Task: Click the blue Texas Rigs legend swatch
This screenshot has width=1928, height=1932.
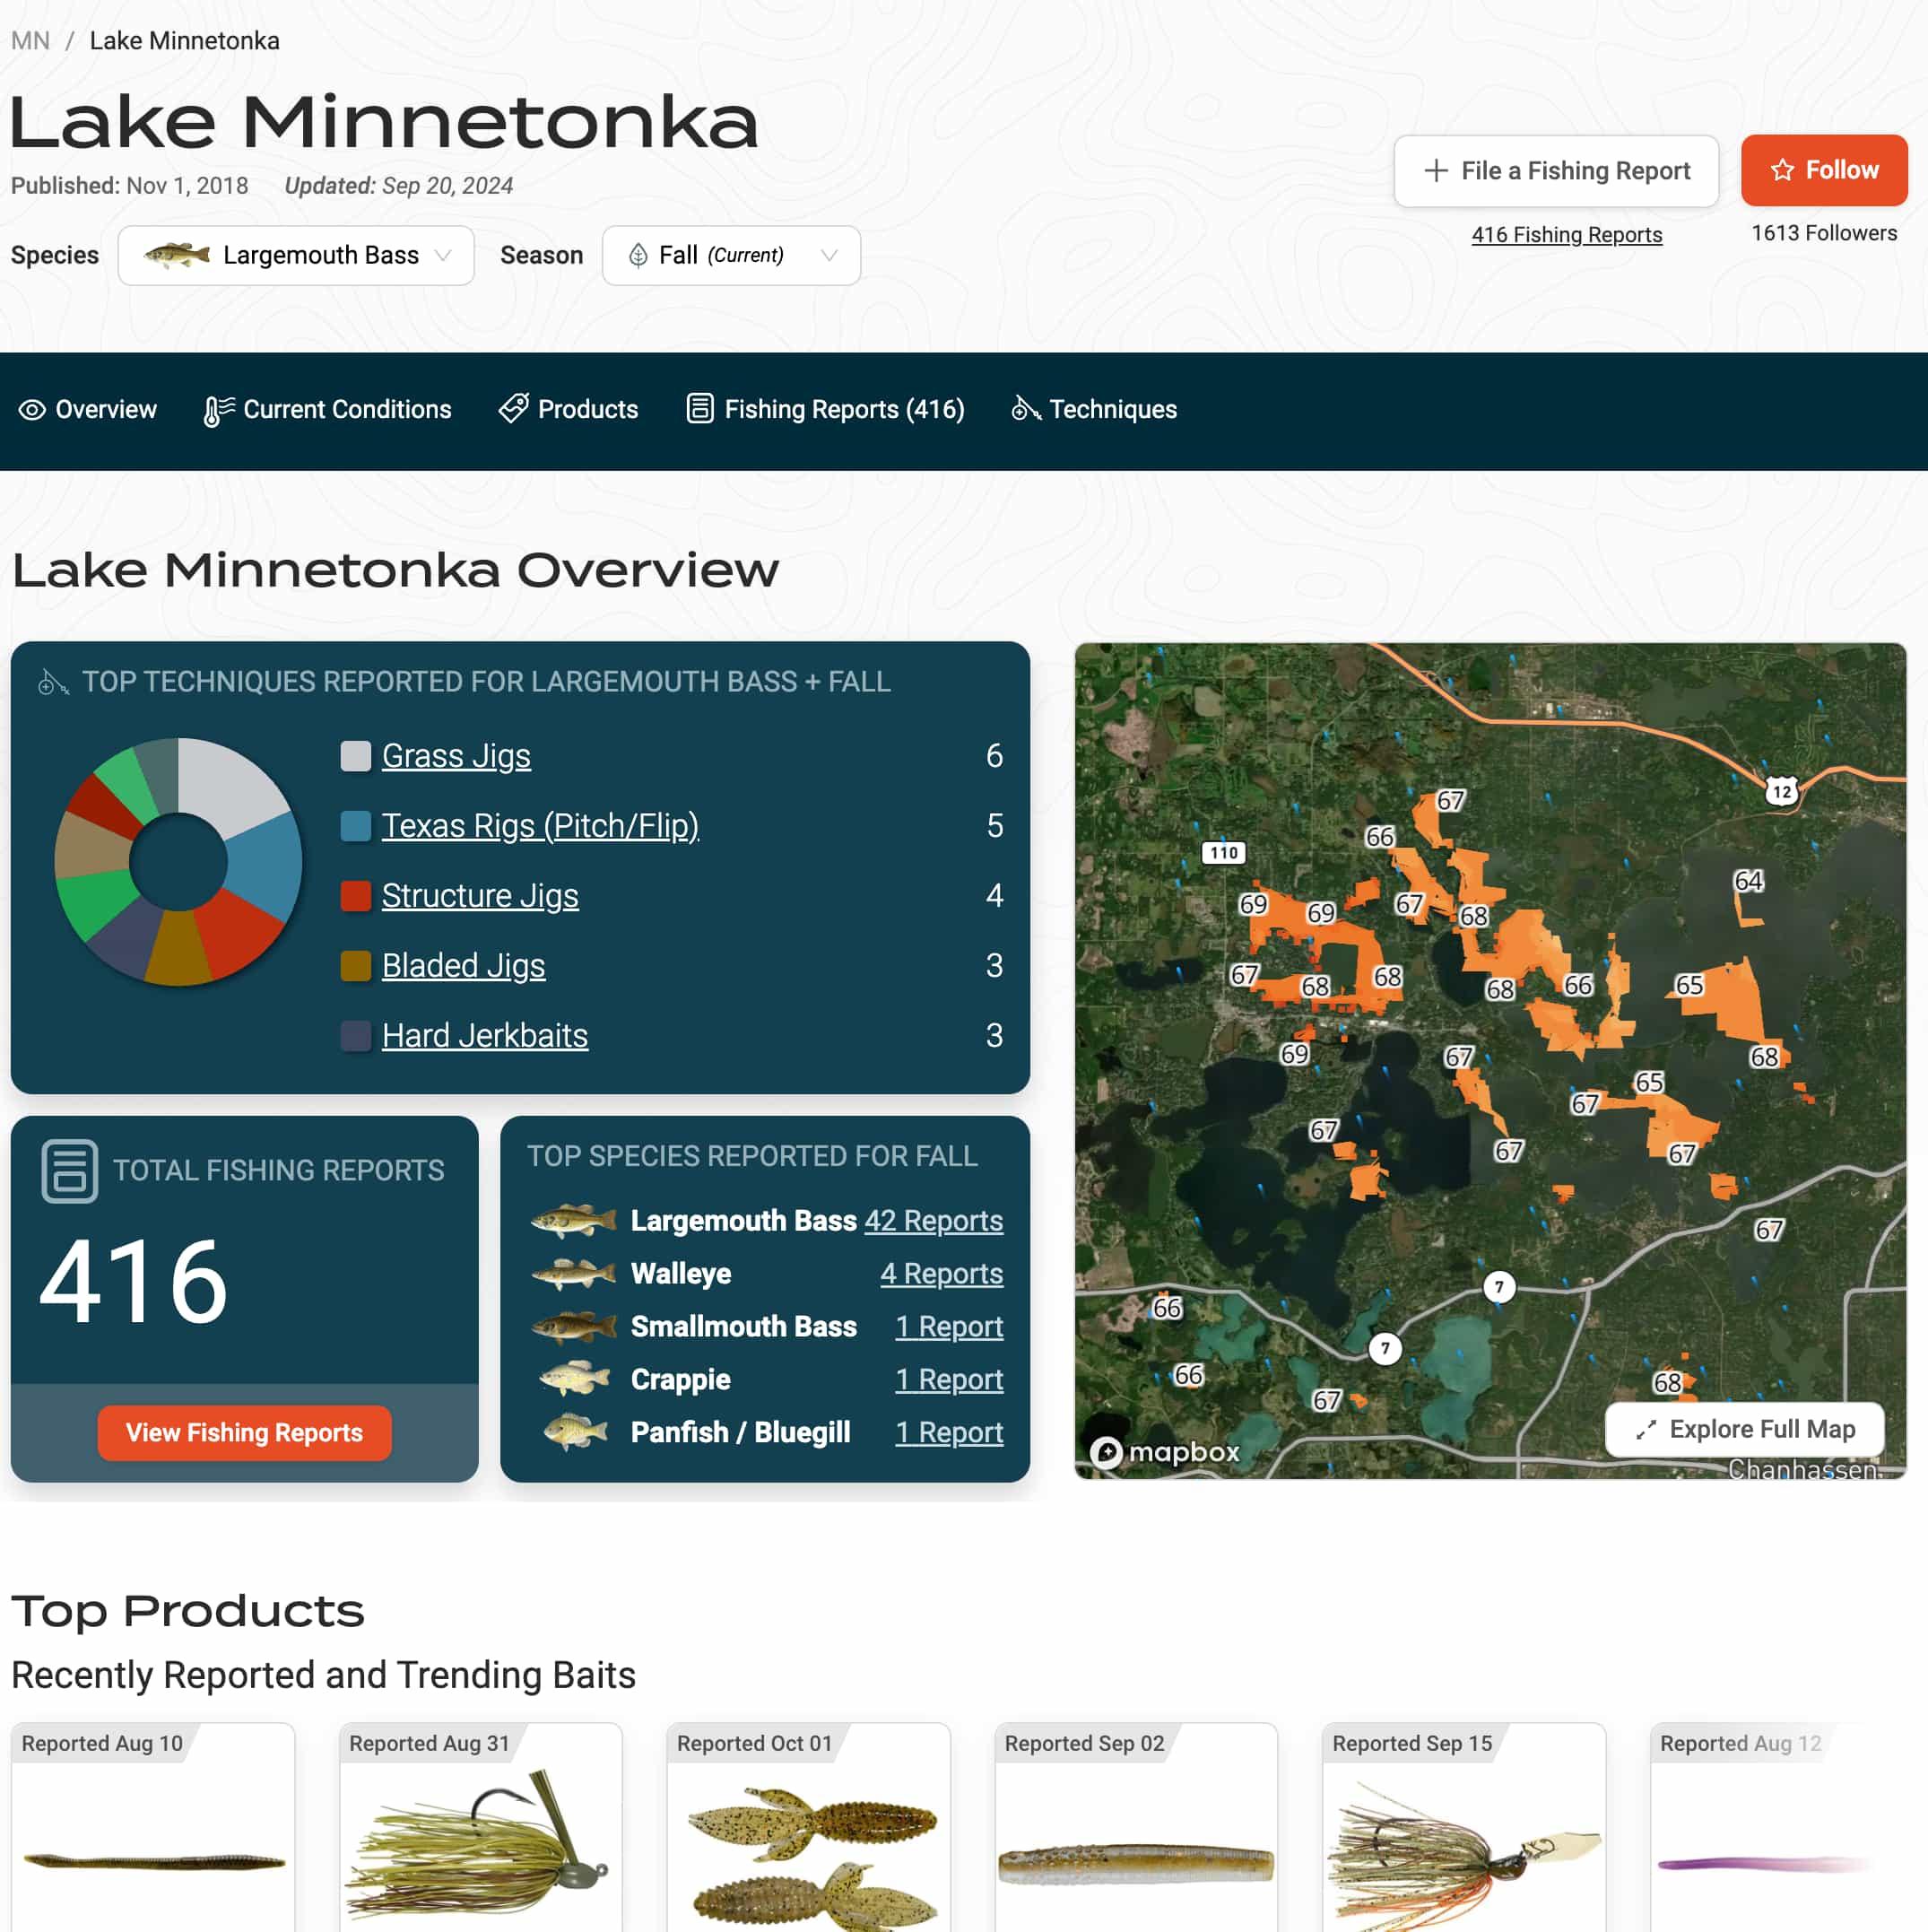Action: pyautogui.click(x=356, y=826)
